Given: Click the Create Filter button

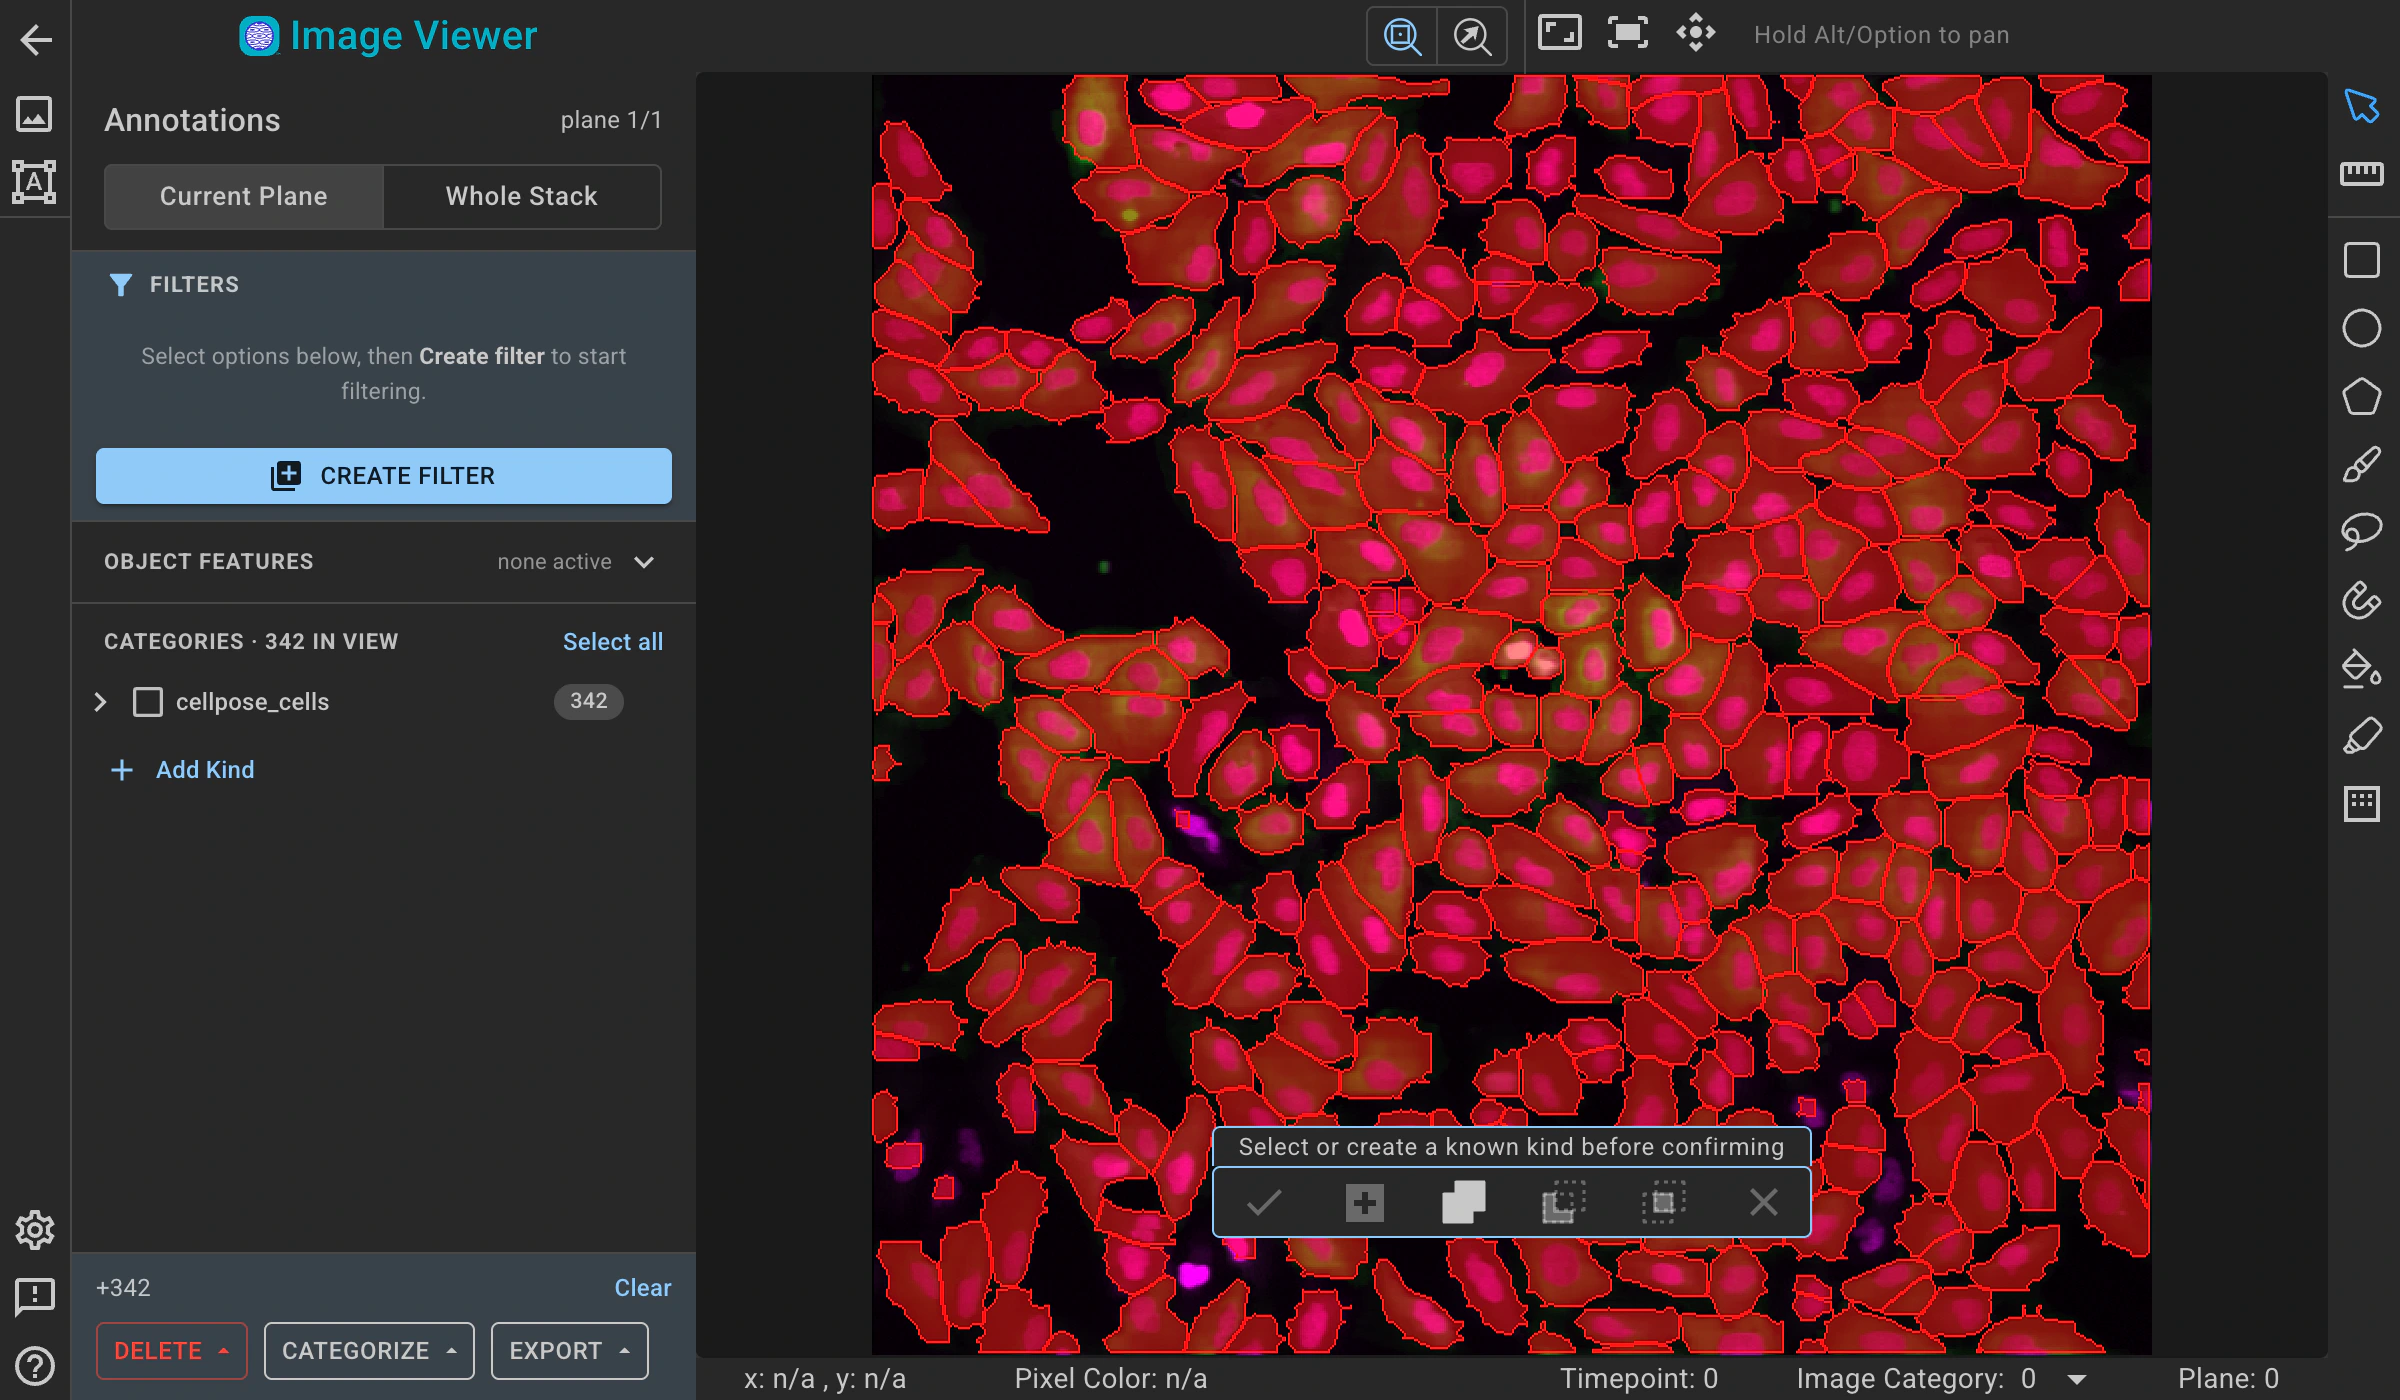Looking at the screenshot, I should point(384,476).
